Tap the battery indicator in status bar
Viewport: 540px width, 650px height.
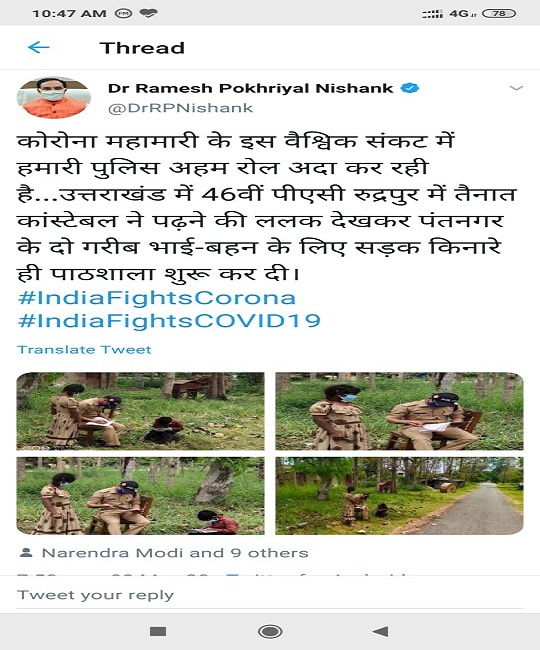[x=499, y=13]
